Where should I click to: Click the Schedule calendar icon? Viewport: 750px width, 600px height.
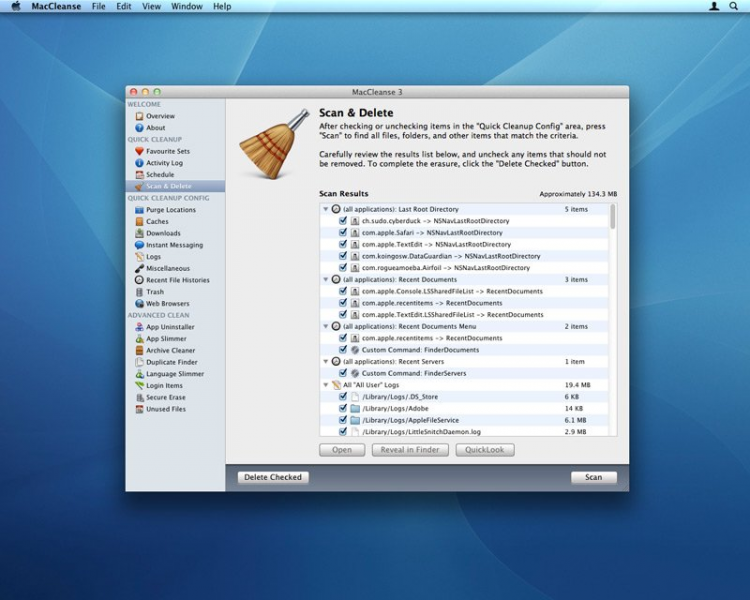point(139,175)
